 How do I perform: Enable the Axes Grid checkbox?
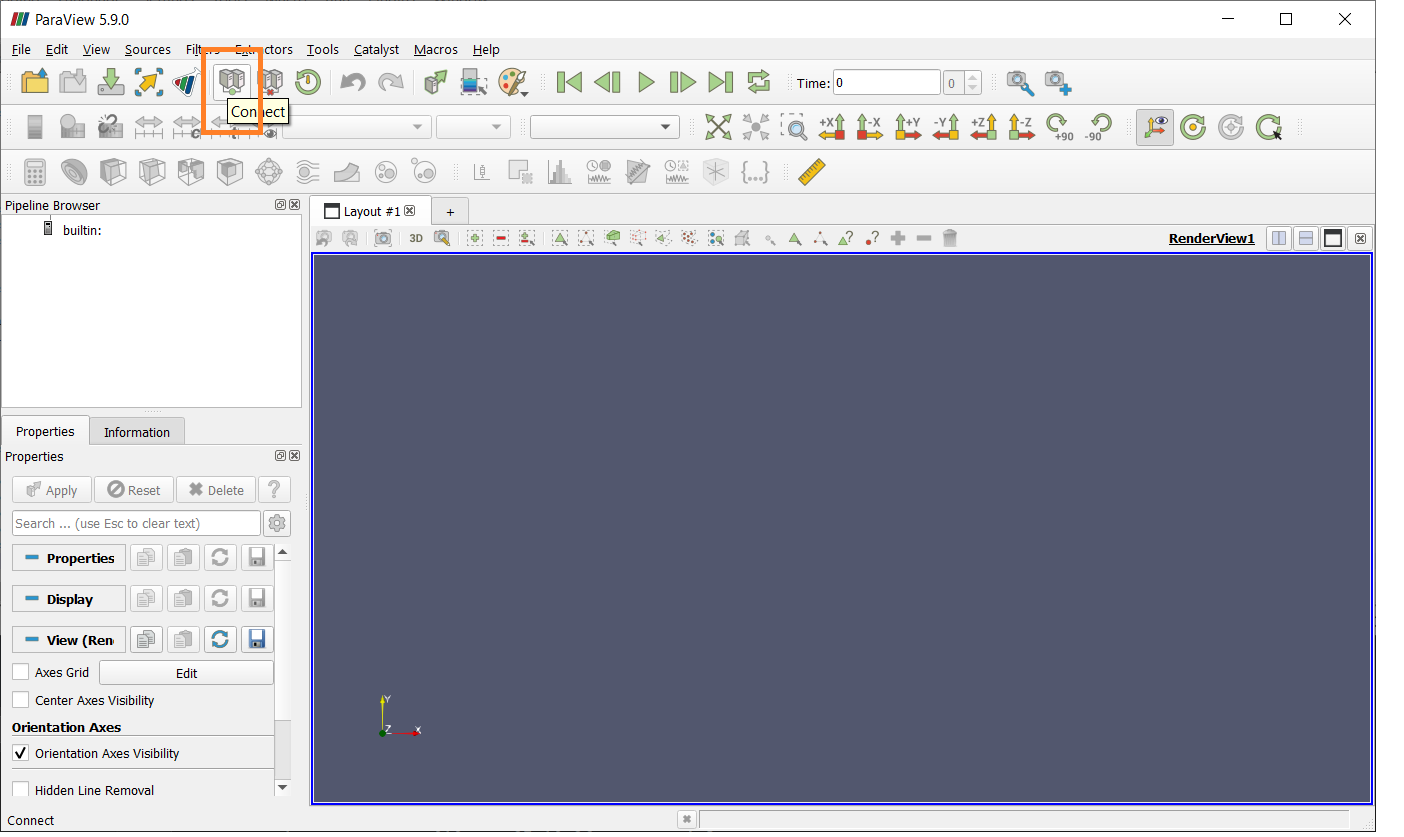tap(20, 672)
